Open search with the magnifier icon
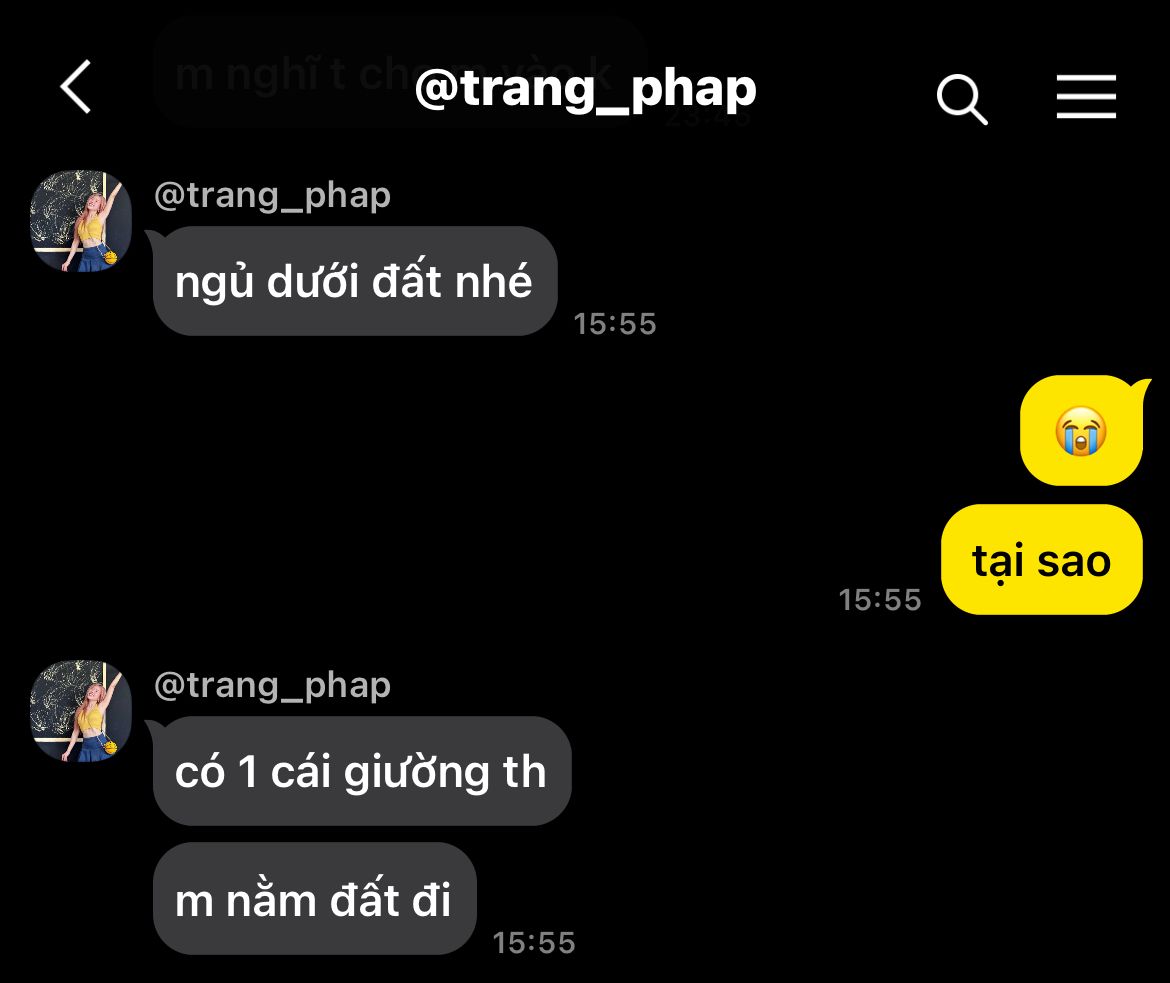The height and width of the screenshot is (983, 1170). (962, 98)
